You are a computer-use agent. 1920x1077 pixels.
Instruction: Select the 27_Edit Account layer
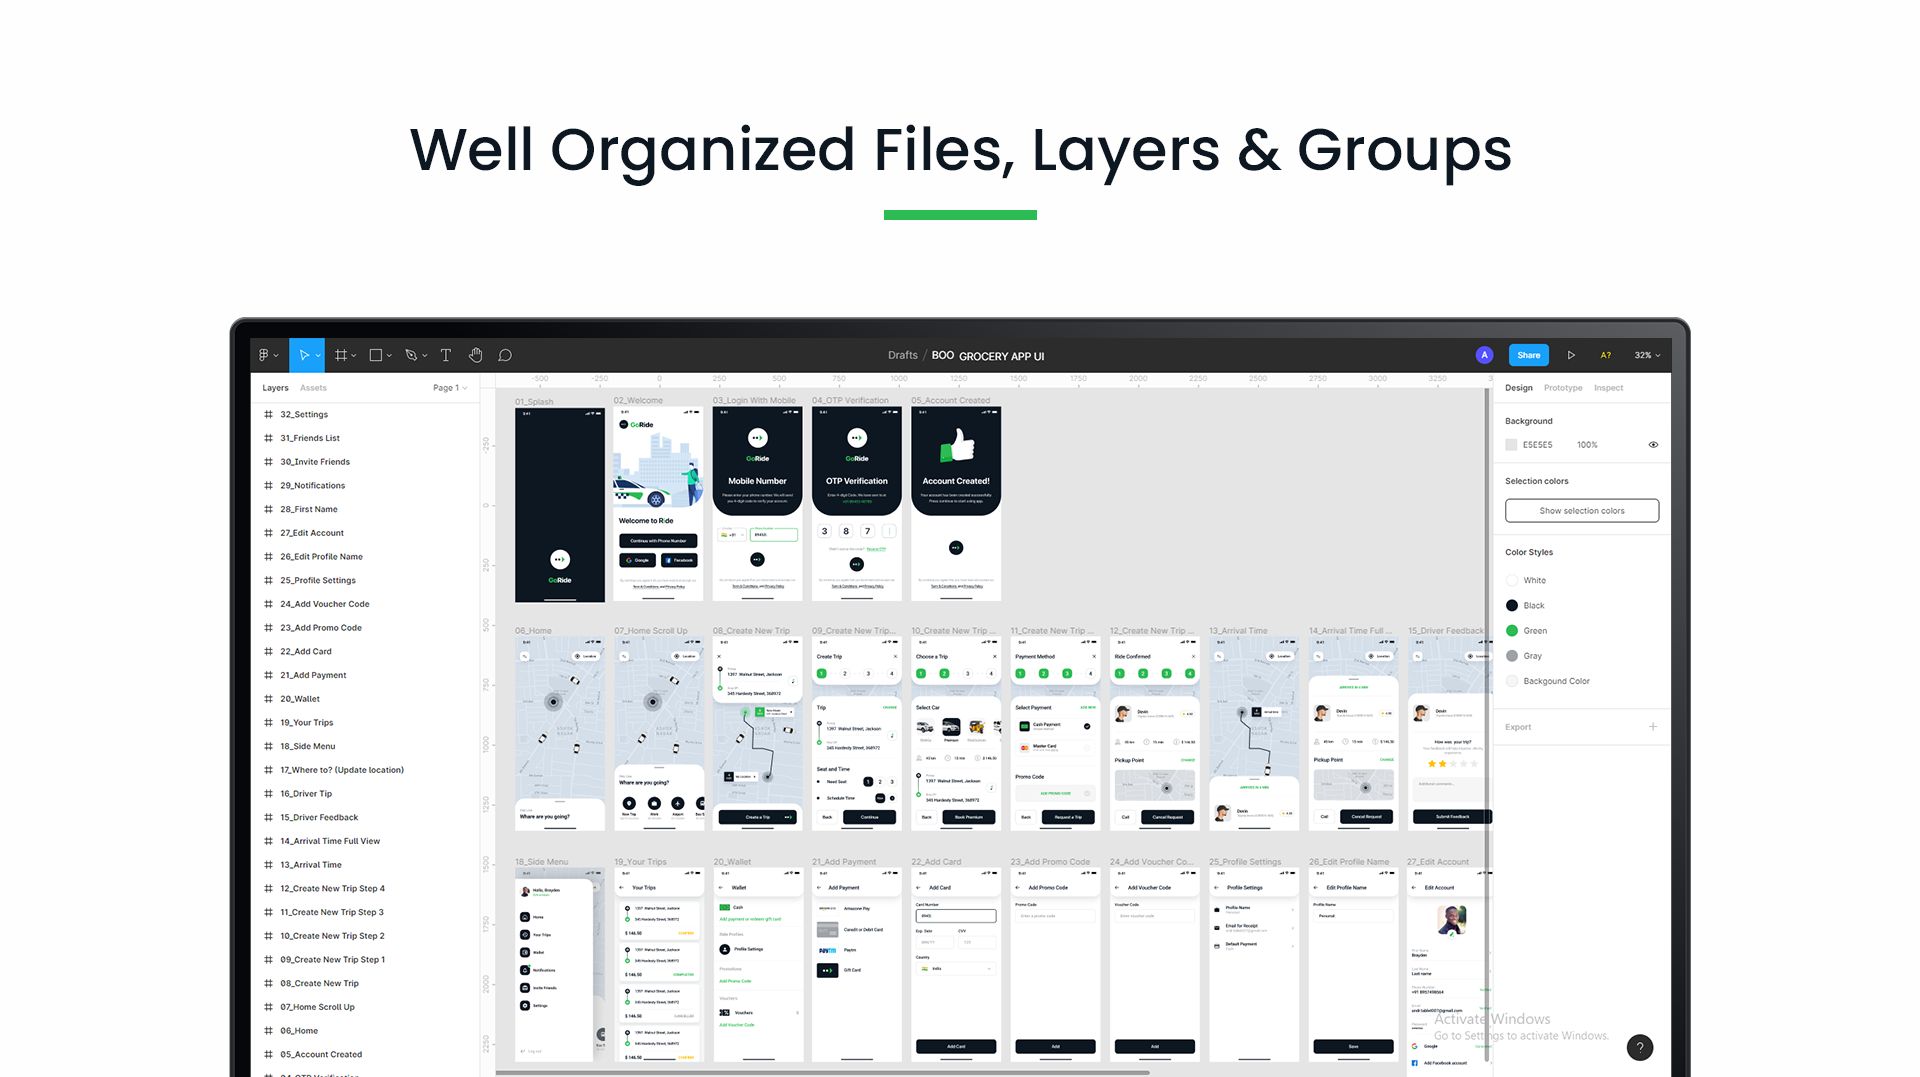[312, 533]
